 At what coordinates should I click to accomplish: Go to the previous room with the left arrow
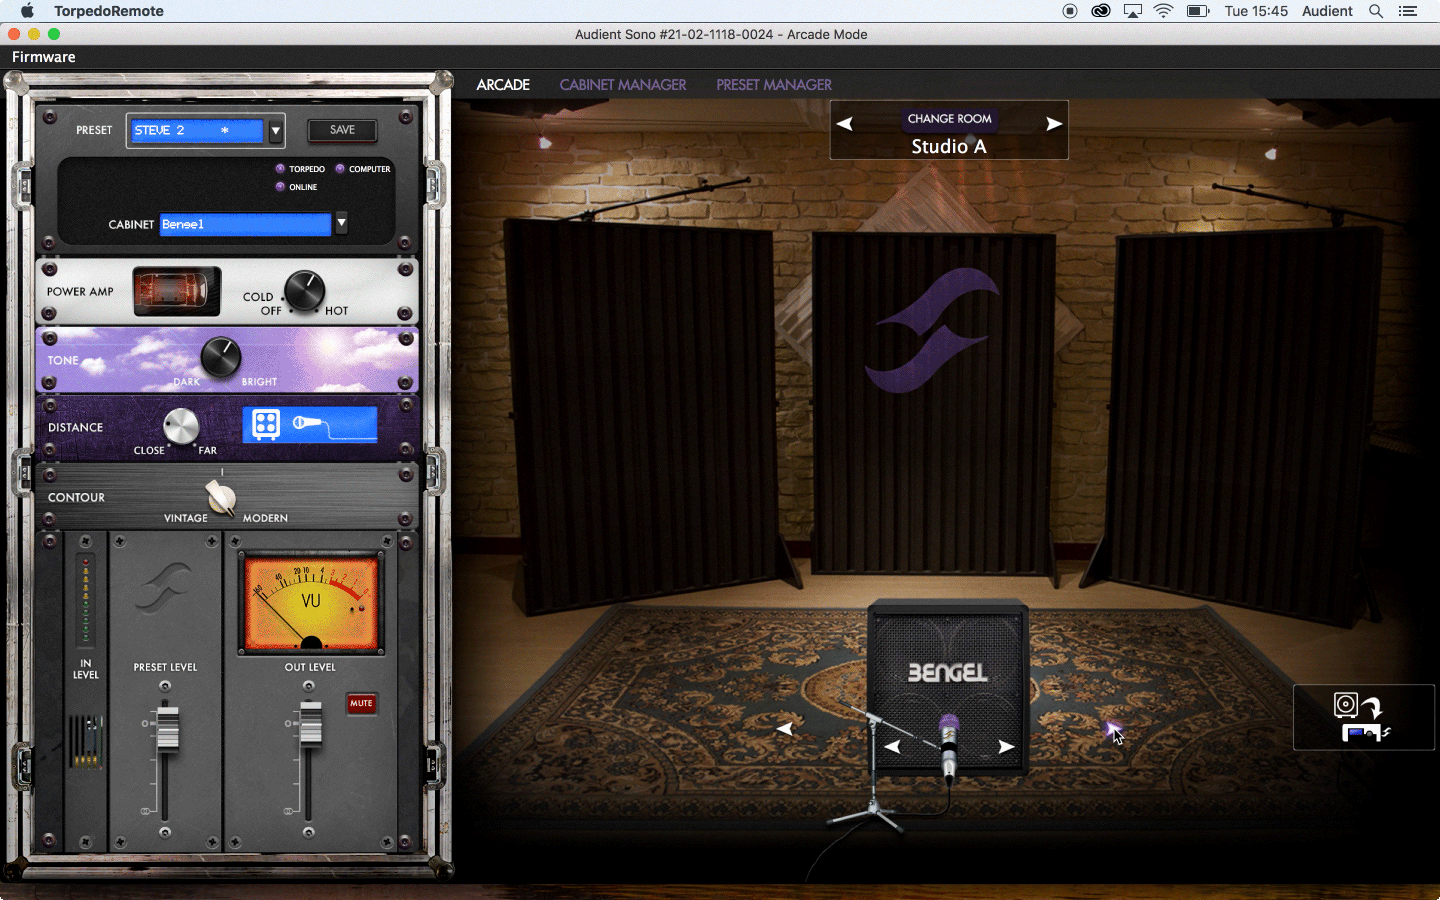[845, 124]
